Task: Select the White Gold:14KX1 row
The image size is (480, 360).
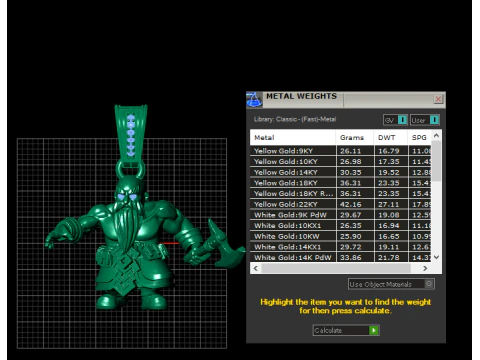Action: (x=340, y=247)
